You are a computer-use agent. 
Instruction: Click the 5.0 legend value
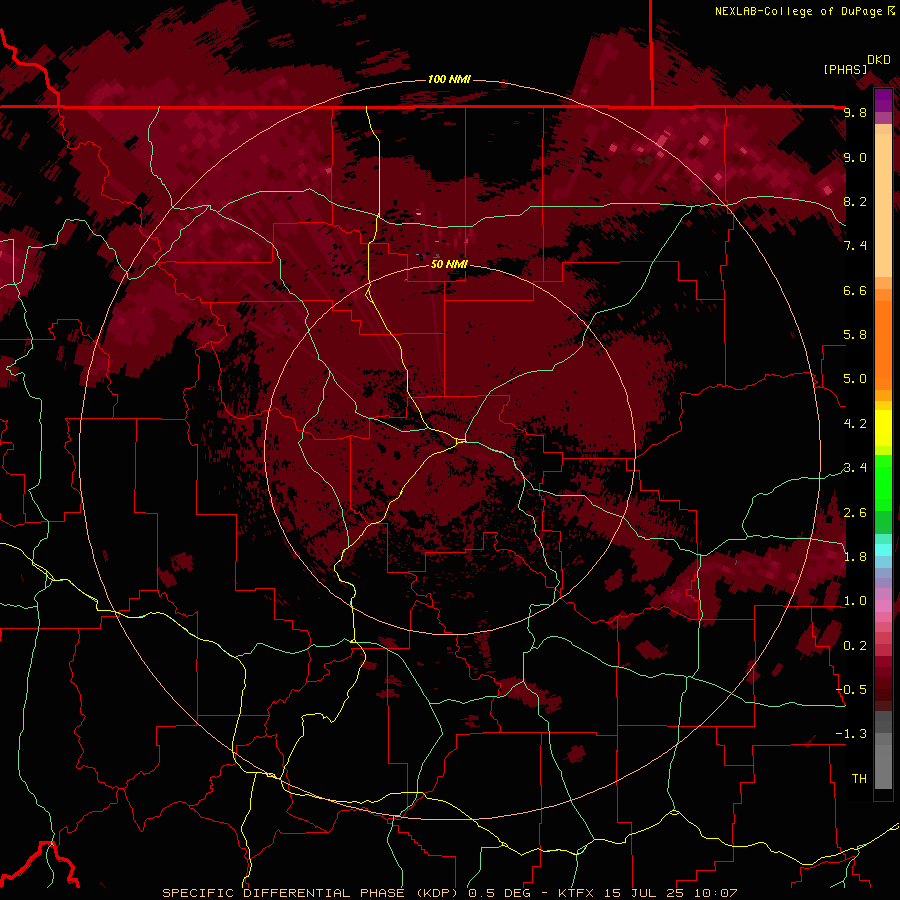(855, 379)
